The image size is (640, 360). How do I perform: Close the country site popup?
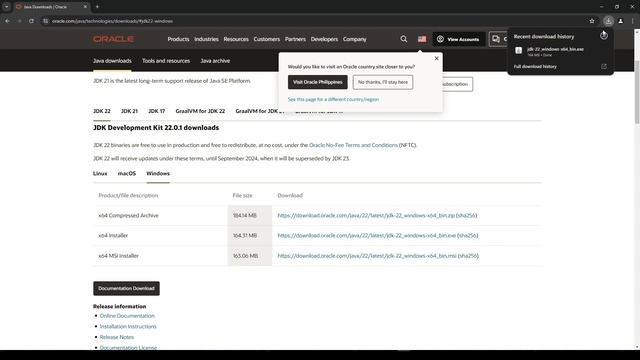(x=436, y=58)
